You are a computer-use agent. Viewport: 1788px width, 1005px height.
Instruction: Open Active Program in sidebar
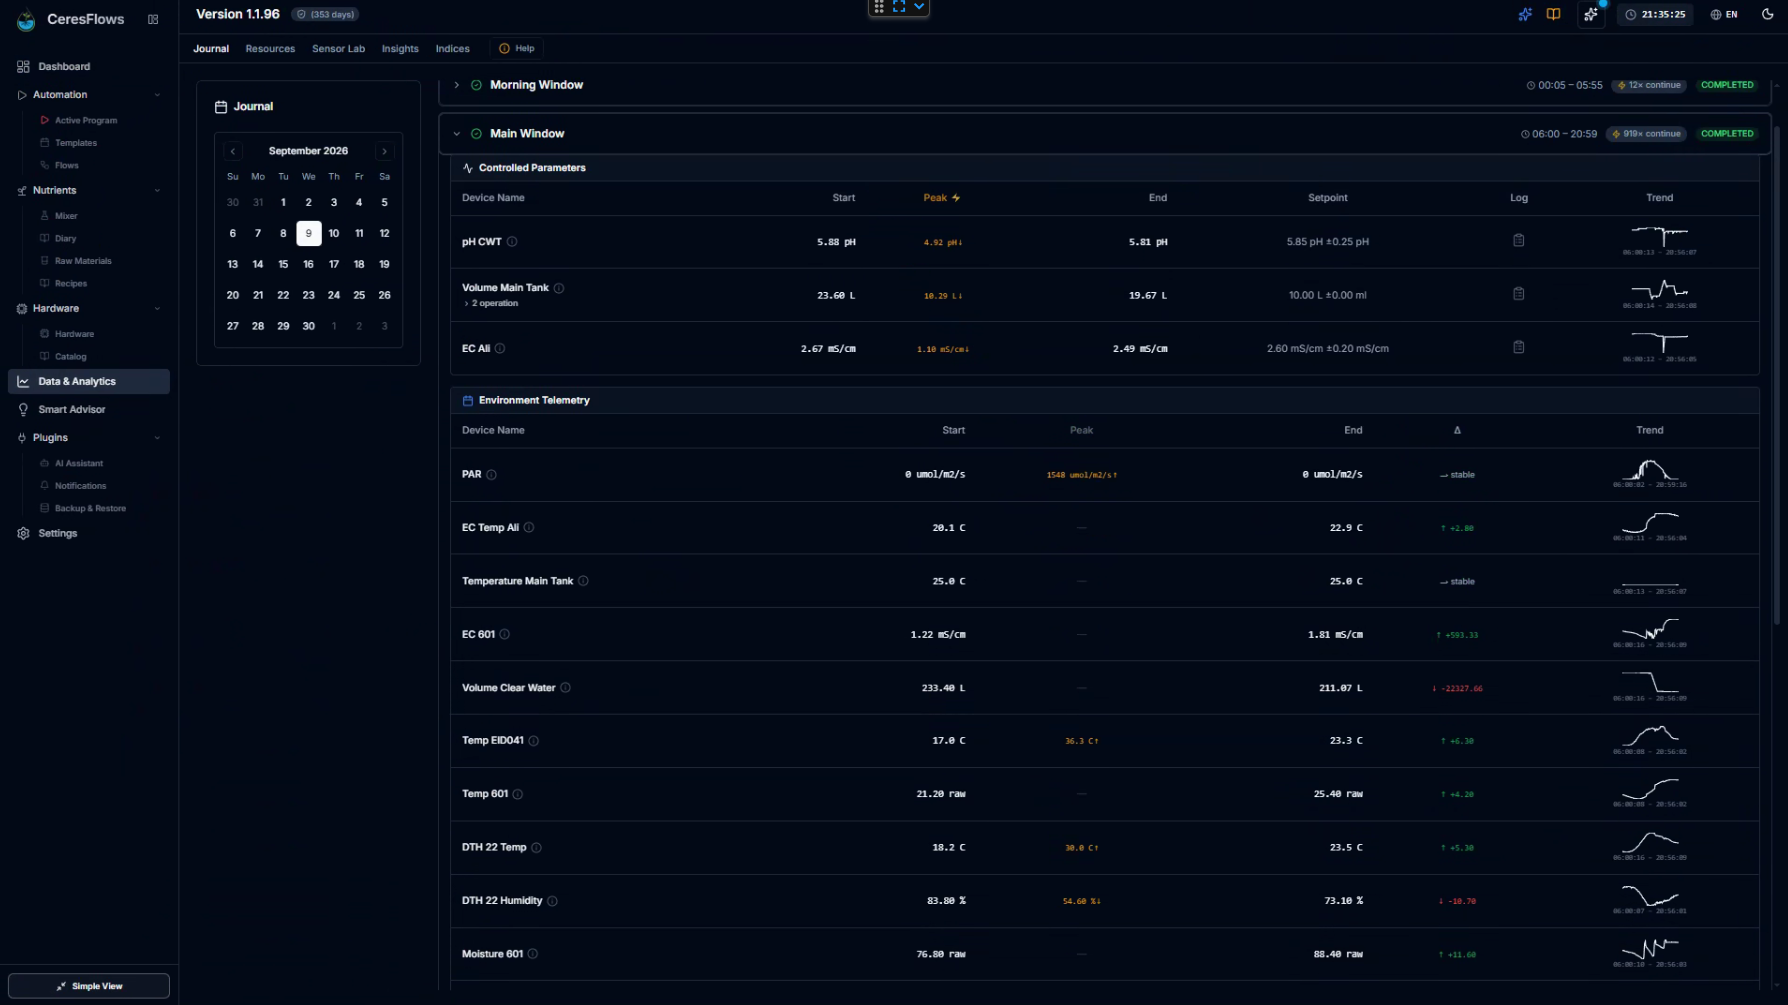[x=86, y=121]
